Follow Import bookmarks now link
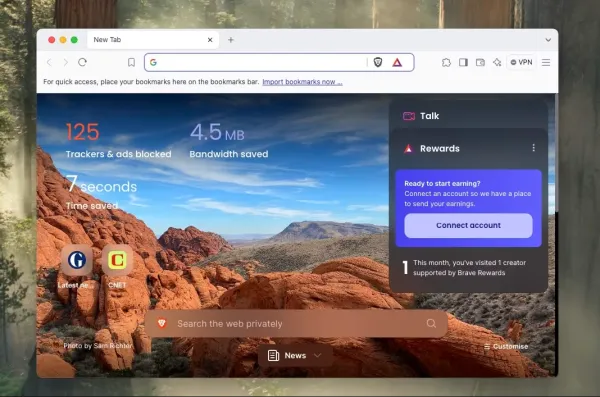This screenshot has height=397, width=600. 302,82
